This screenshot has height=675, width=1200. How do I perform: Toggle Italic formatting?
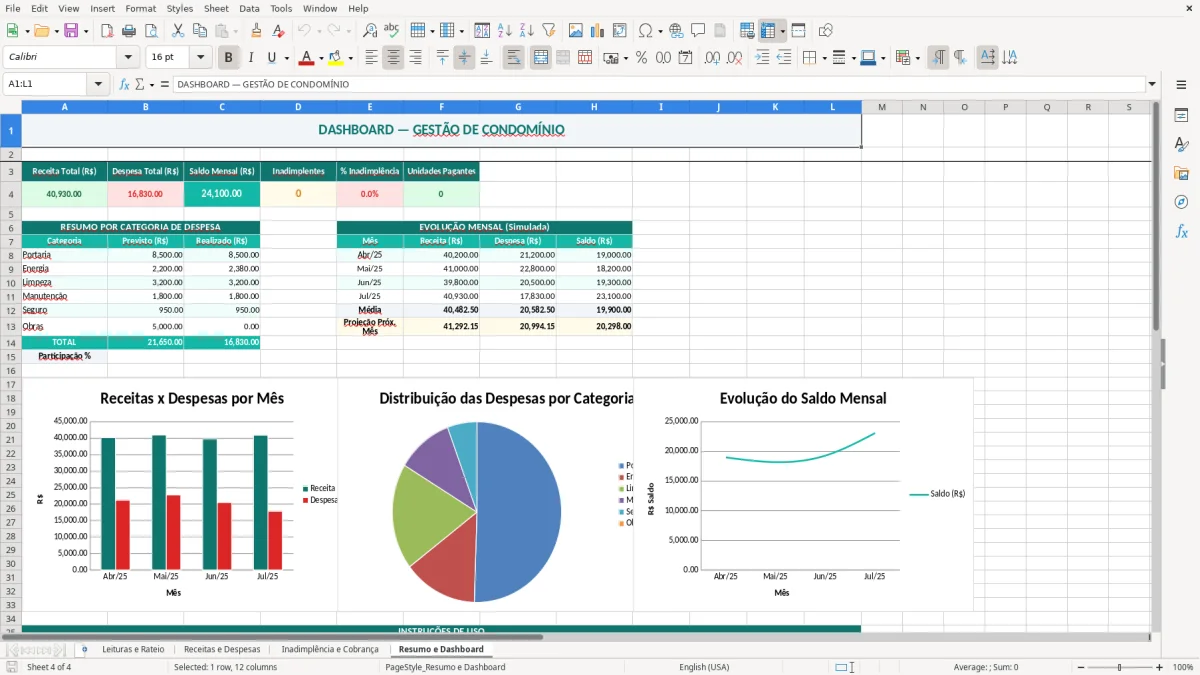251,57
